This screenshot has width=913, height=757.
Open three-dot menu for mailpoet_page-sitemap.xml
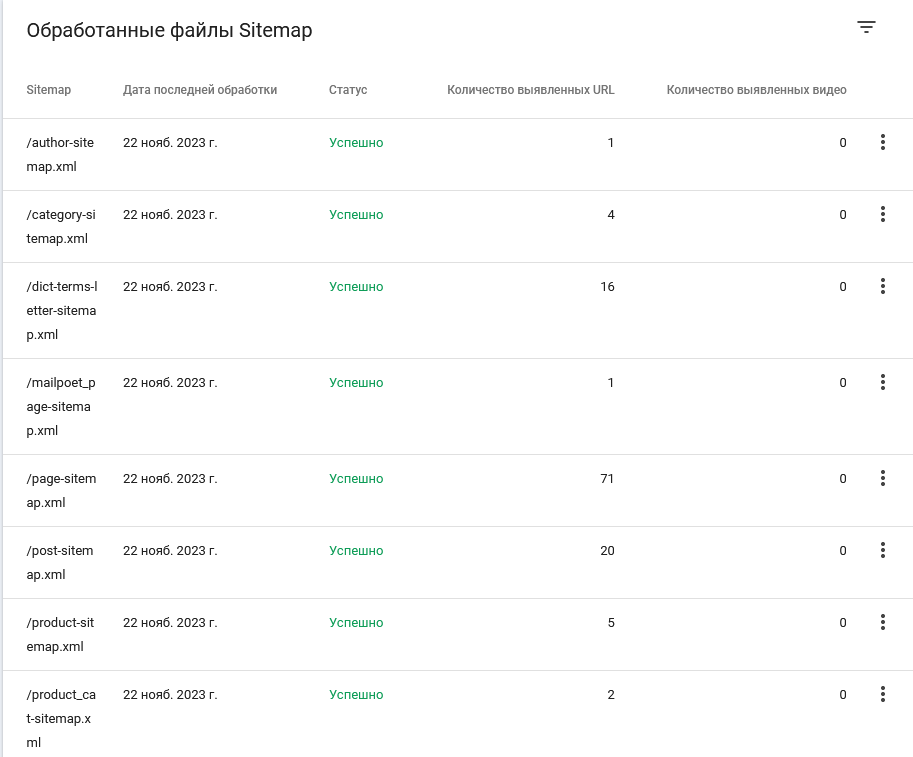(x=883, y=382)
